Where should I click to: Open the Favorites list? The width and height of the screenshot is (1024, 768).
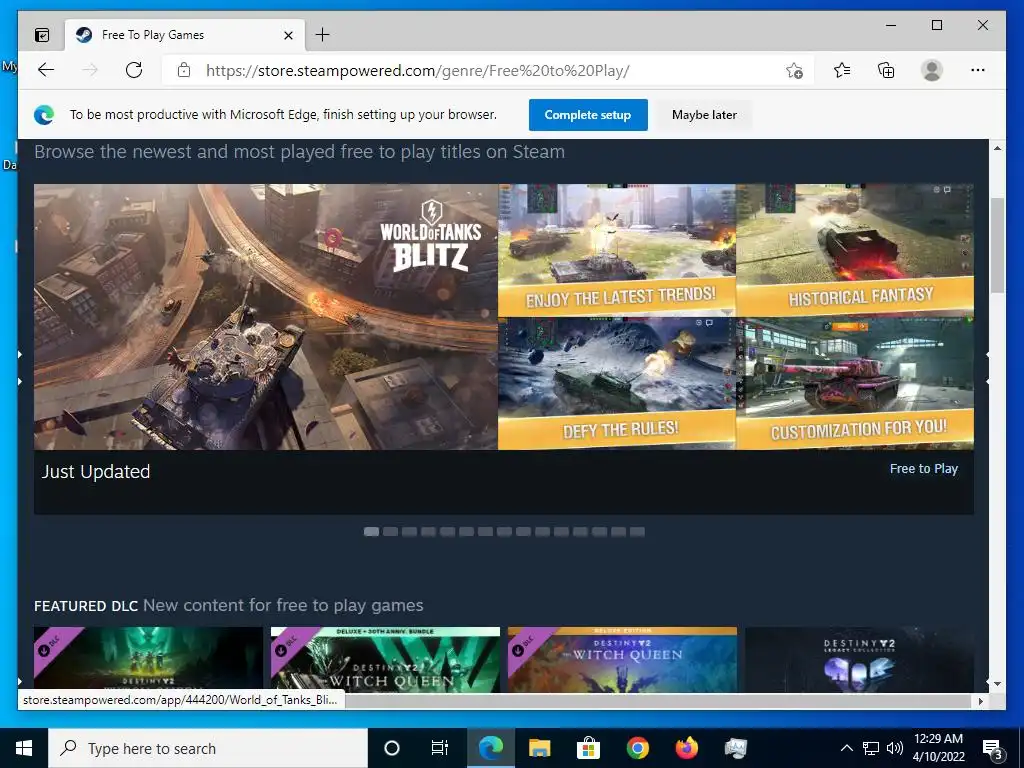(842, 70)
